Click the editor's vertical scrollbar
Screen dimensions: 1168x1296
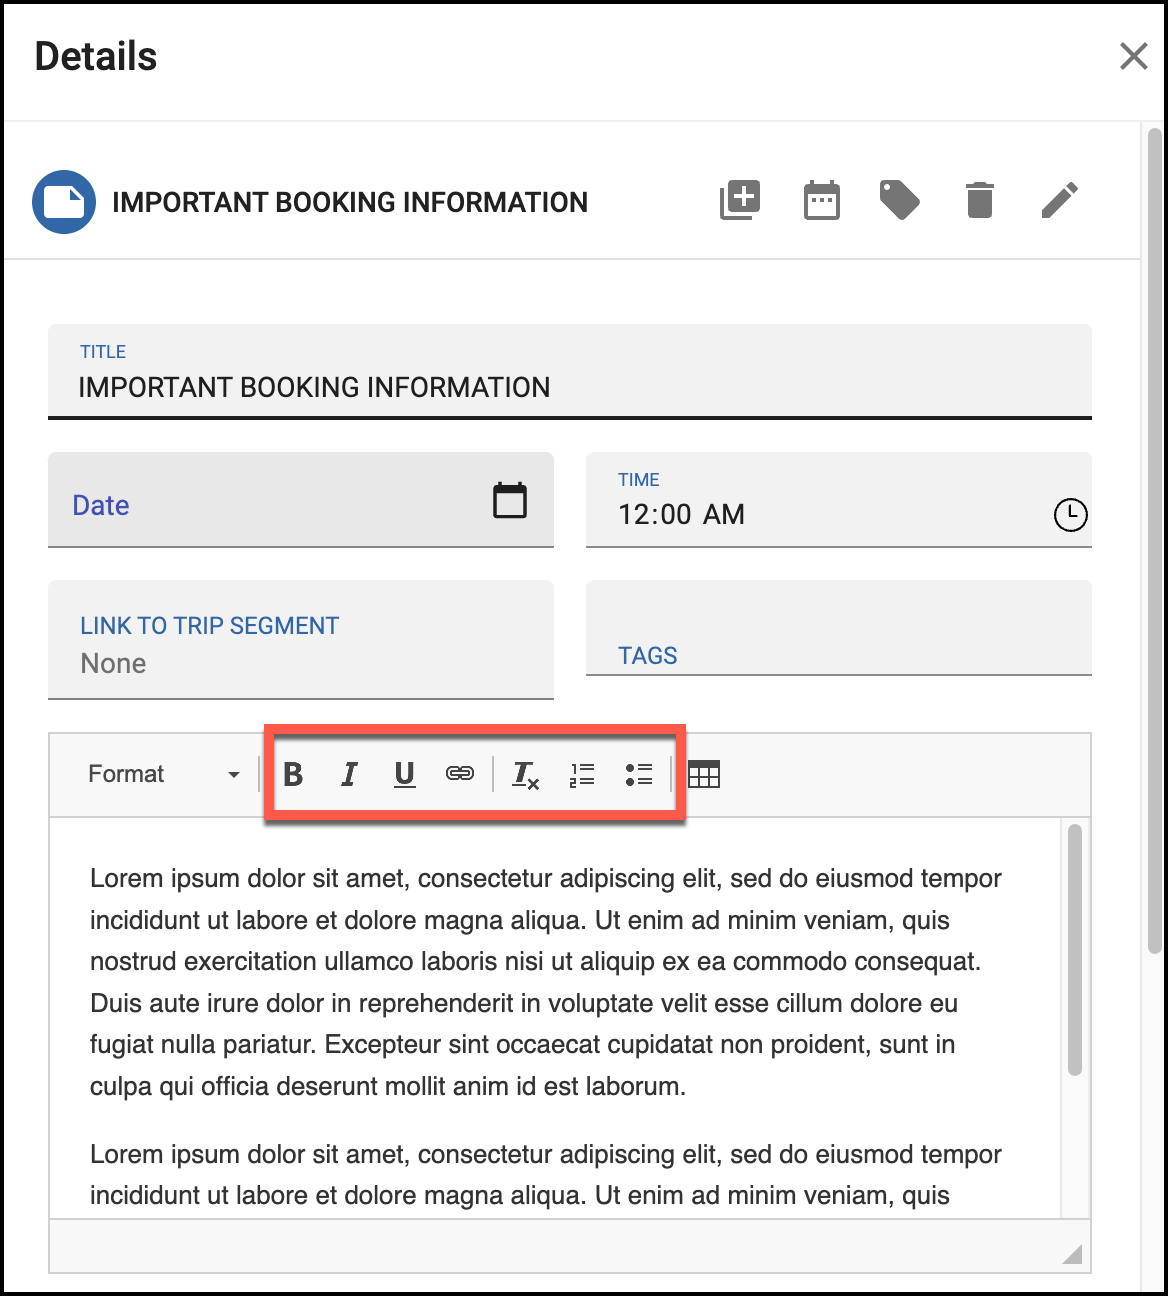coord(1075,950)
